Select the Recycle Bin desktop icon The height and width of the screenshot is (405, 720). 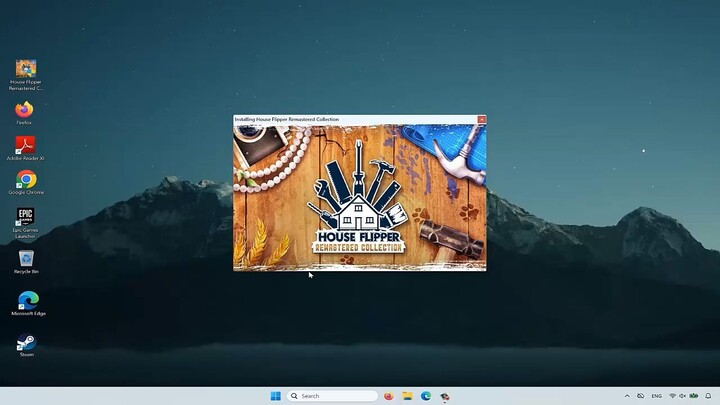pos(26,262)
